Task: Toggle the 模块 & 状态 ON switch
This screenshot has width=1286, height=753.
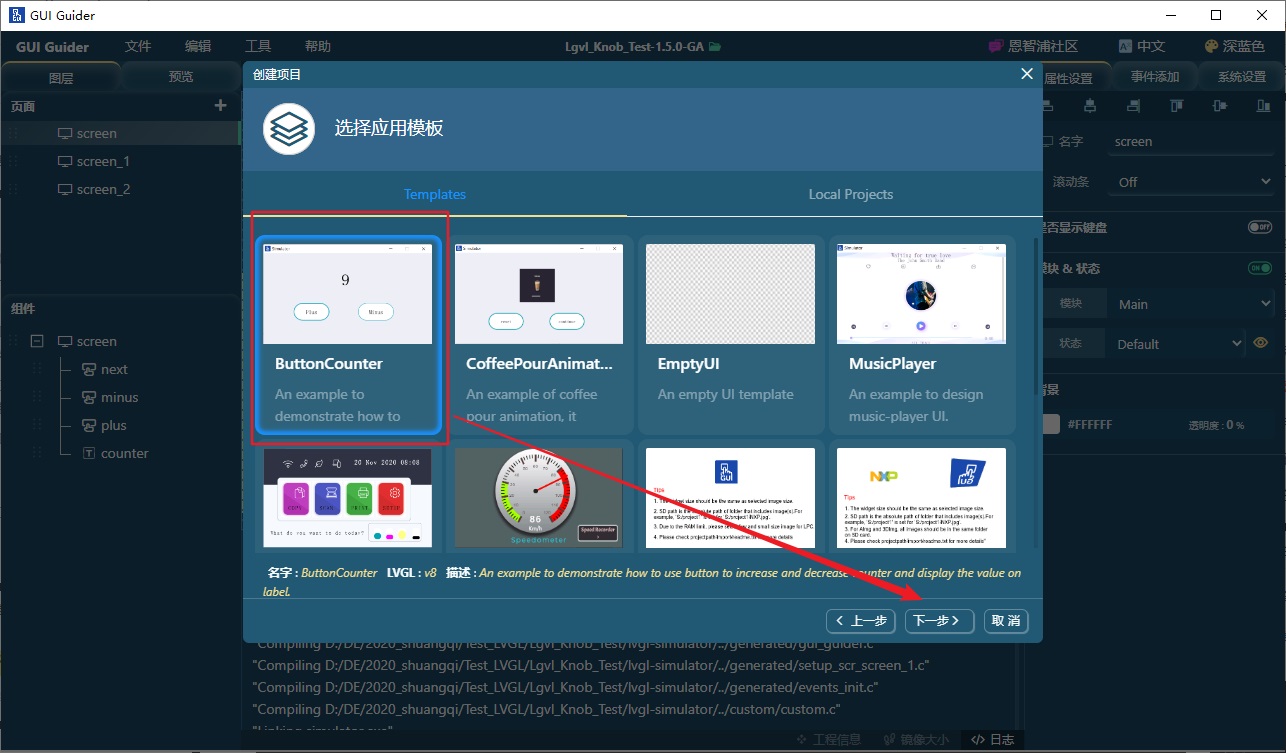Action: pos(1259,268)
